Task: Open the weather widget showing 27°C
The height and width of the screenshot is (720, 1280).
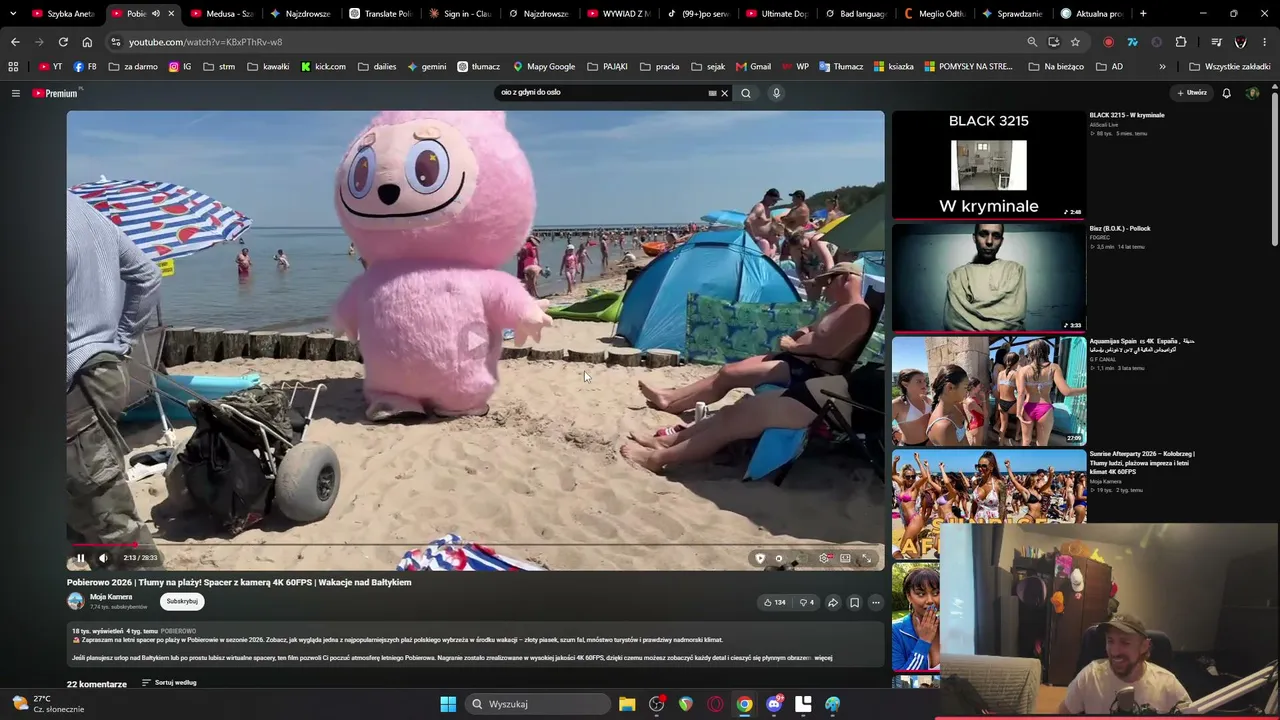Action: (x=48, y=704)
